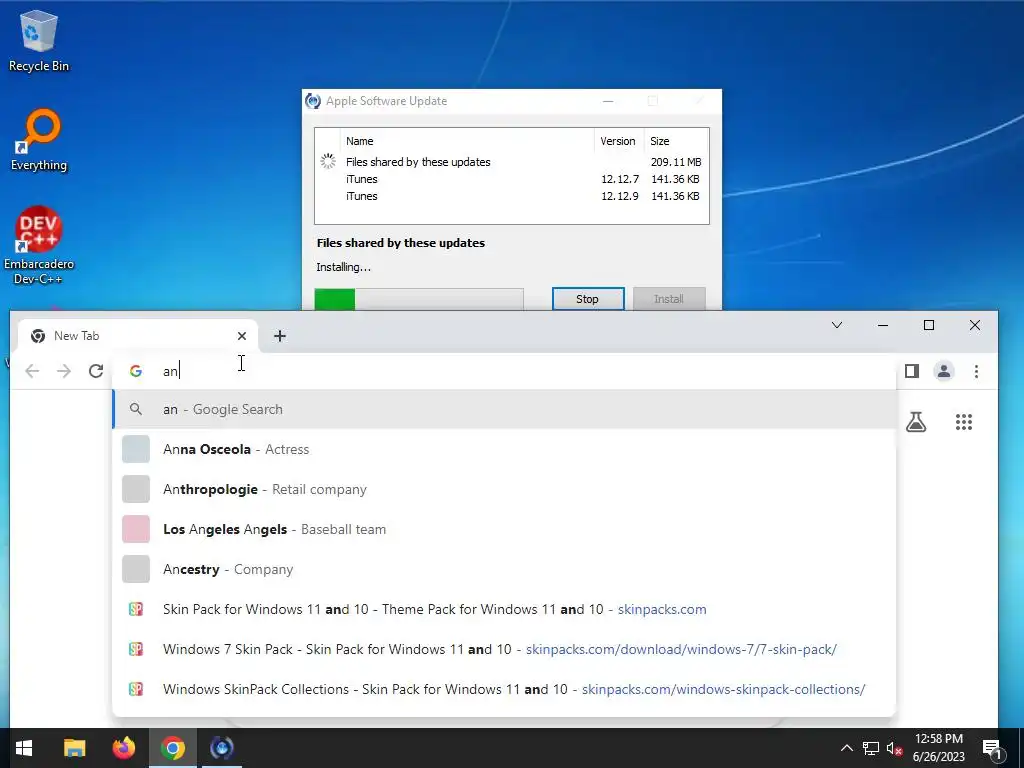The width and height of the screenshot is (1024, 768).
Task: Launch the Everything search desktop shortcut
Action: pos(39,140)
